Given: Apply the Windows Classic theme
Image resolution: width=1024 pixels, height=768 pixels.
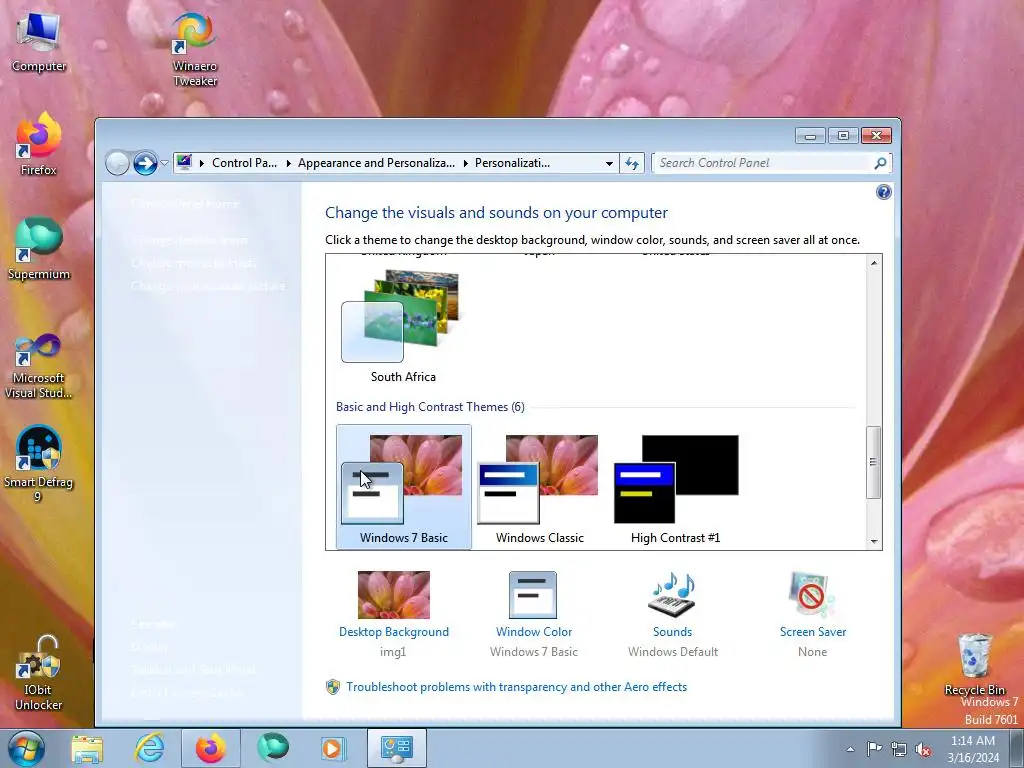Looking at the screenshot, I should [x=539, y=487].
